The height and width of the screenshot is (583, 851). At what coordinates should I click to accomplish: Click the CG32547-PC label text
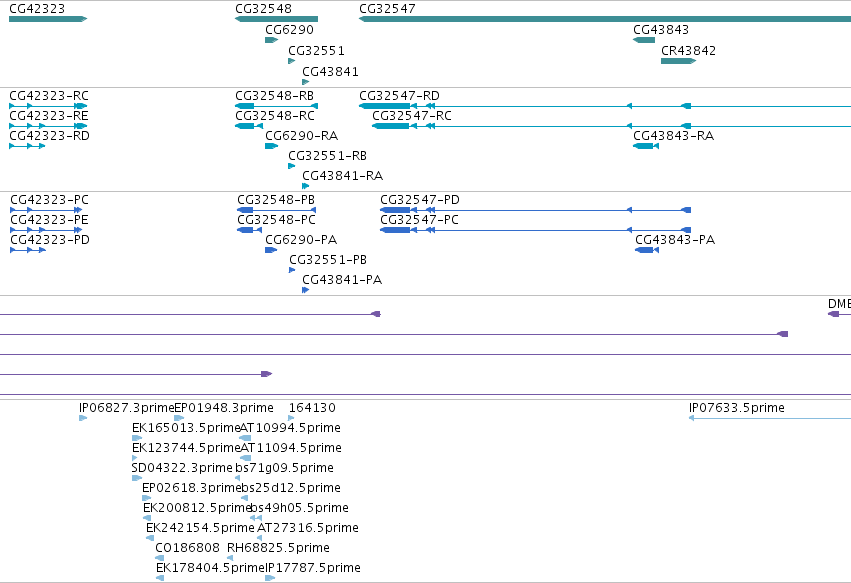coord(420,220)
